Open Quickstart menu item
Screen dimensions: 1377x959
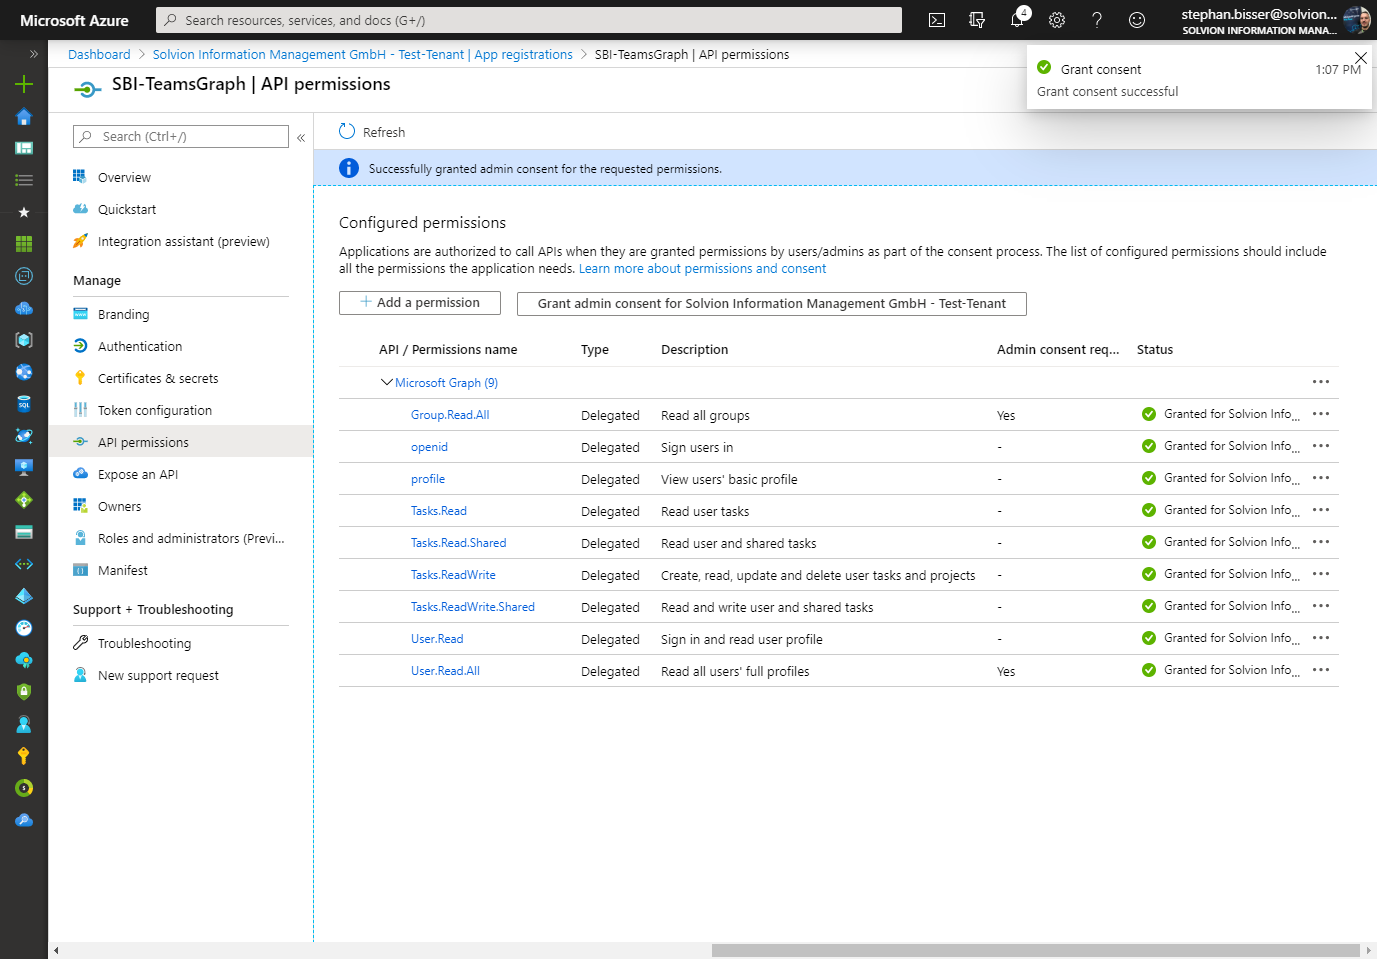coord(127,210)
